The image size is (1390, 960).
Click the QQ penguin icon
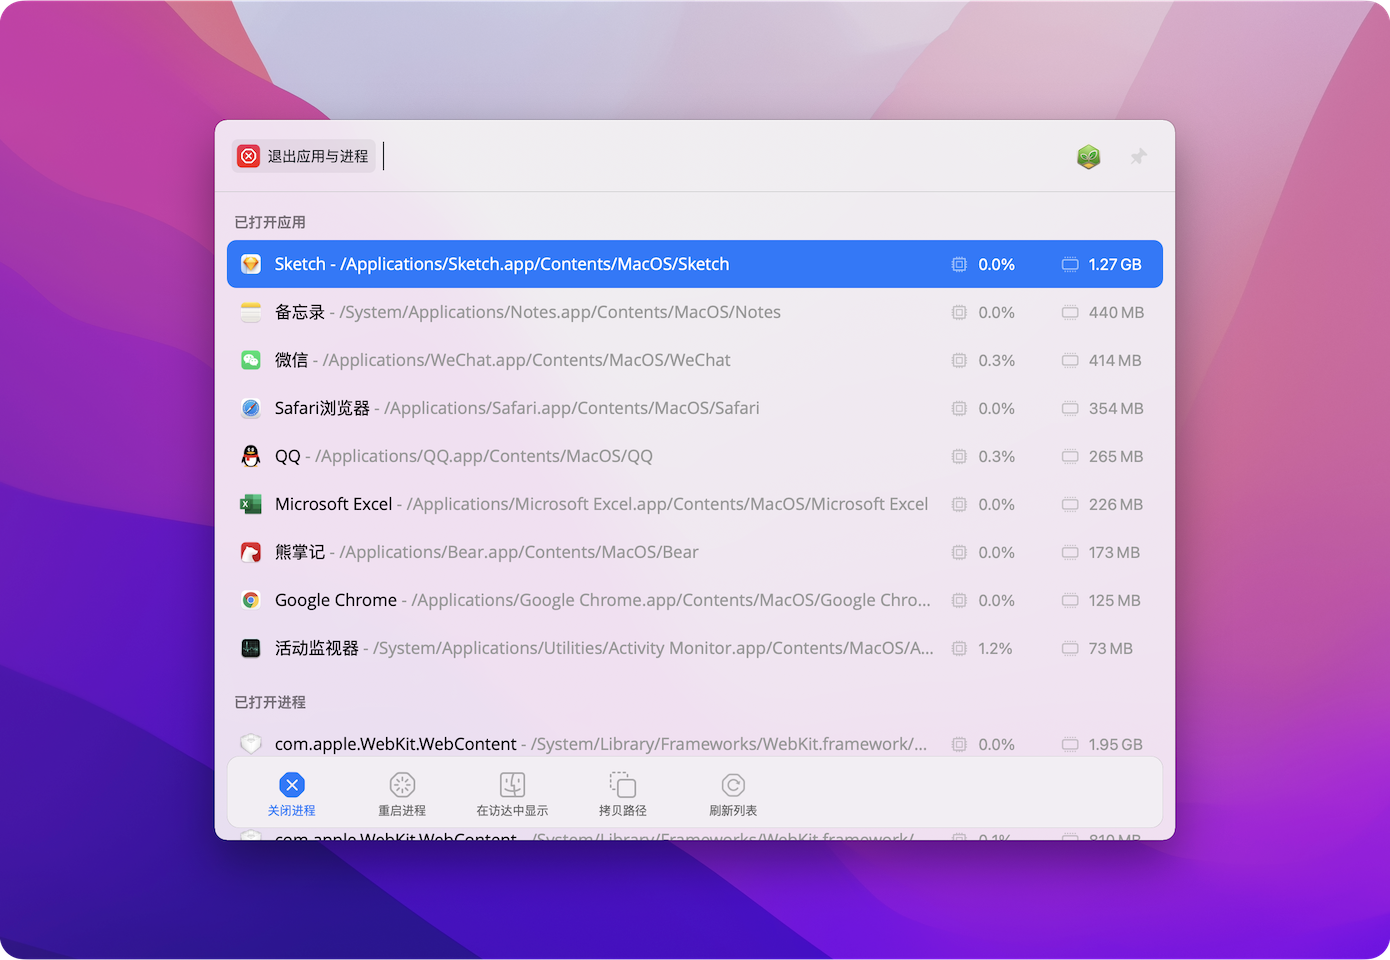(251, 456)
